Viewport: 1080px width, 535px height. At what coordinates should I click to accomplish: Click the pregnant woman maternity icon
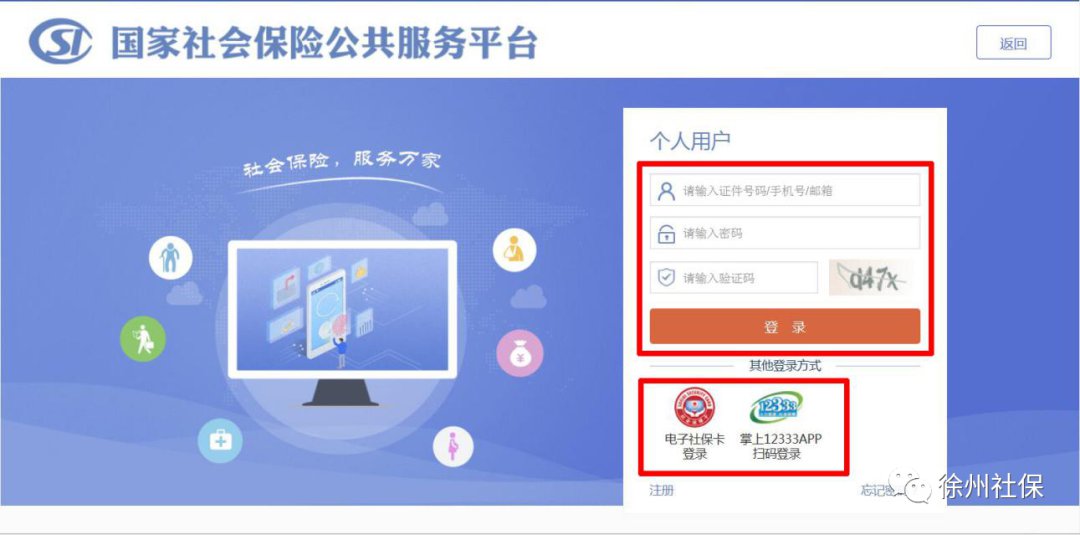point(453,446)
